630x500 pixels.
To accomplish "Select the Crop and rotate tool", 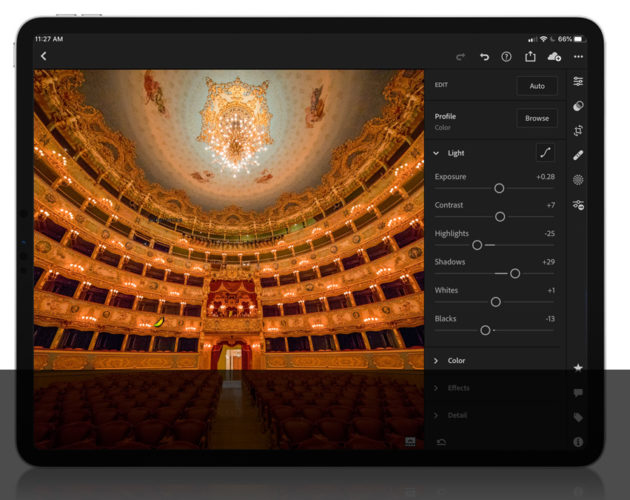I will click(578, 130).
